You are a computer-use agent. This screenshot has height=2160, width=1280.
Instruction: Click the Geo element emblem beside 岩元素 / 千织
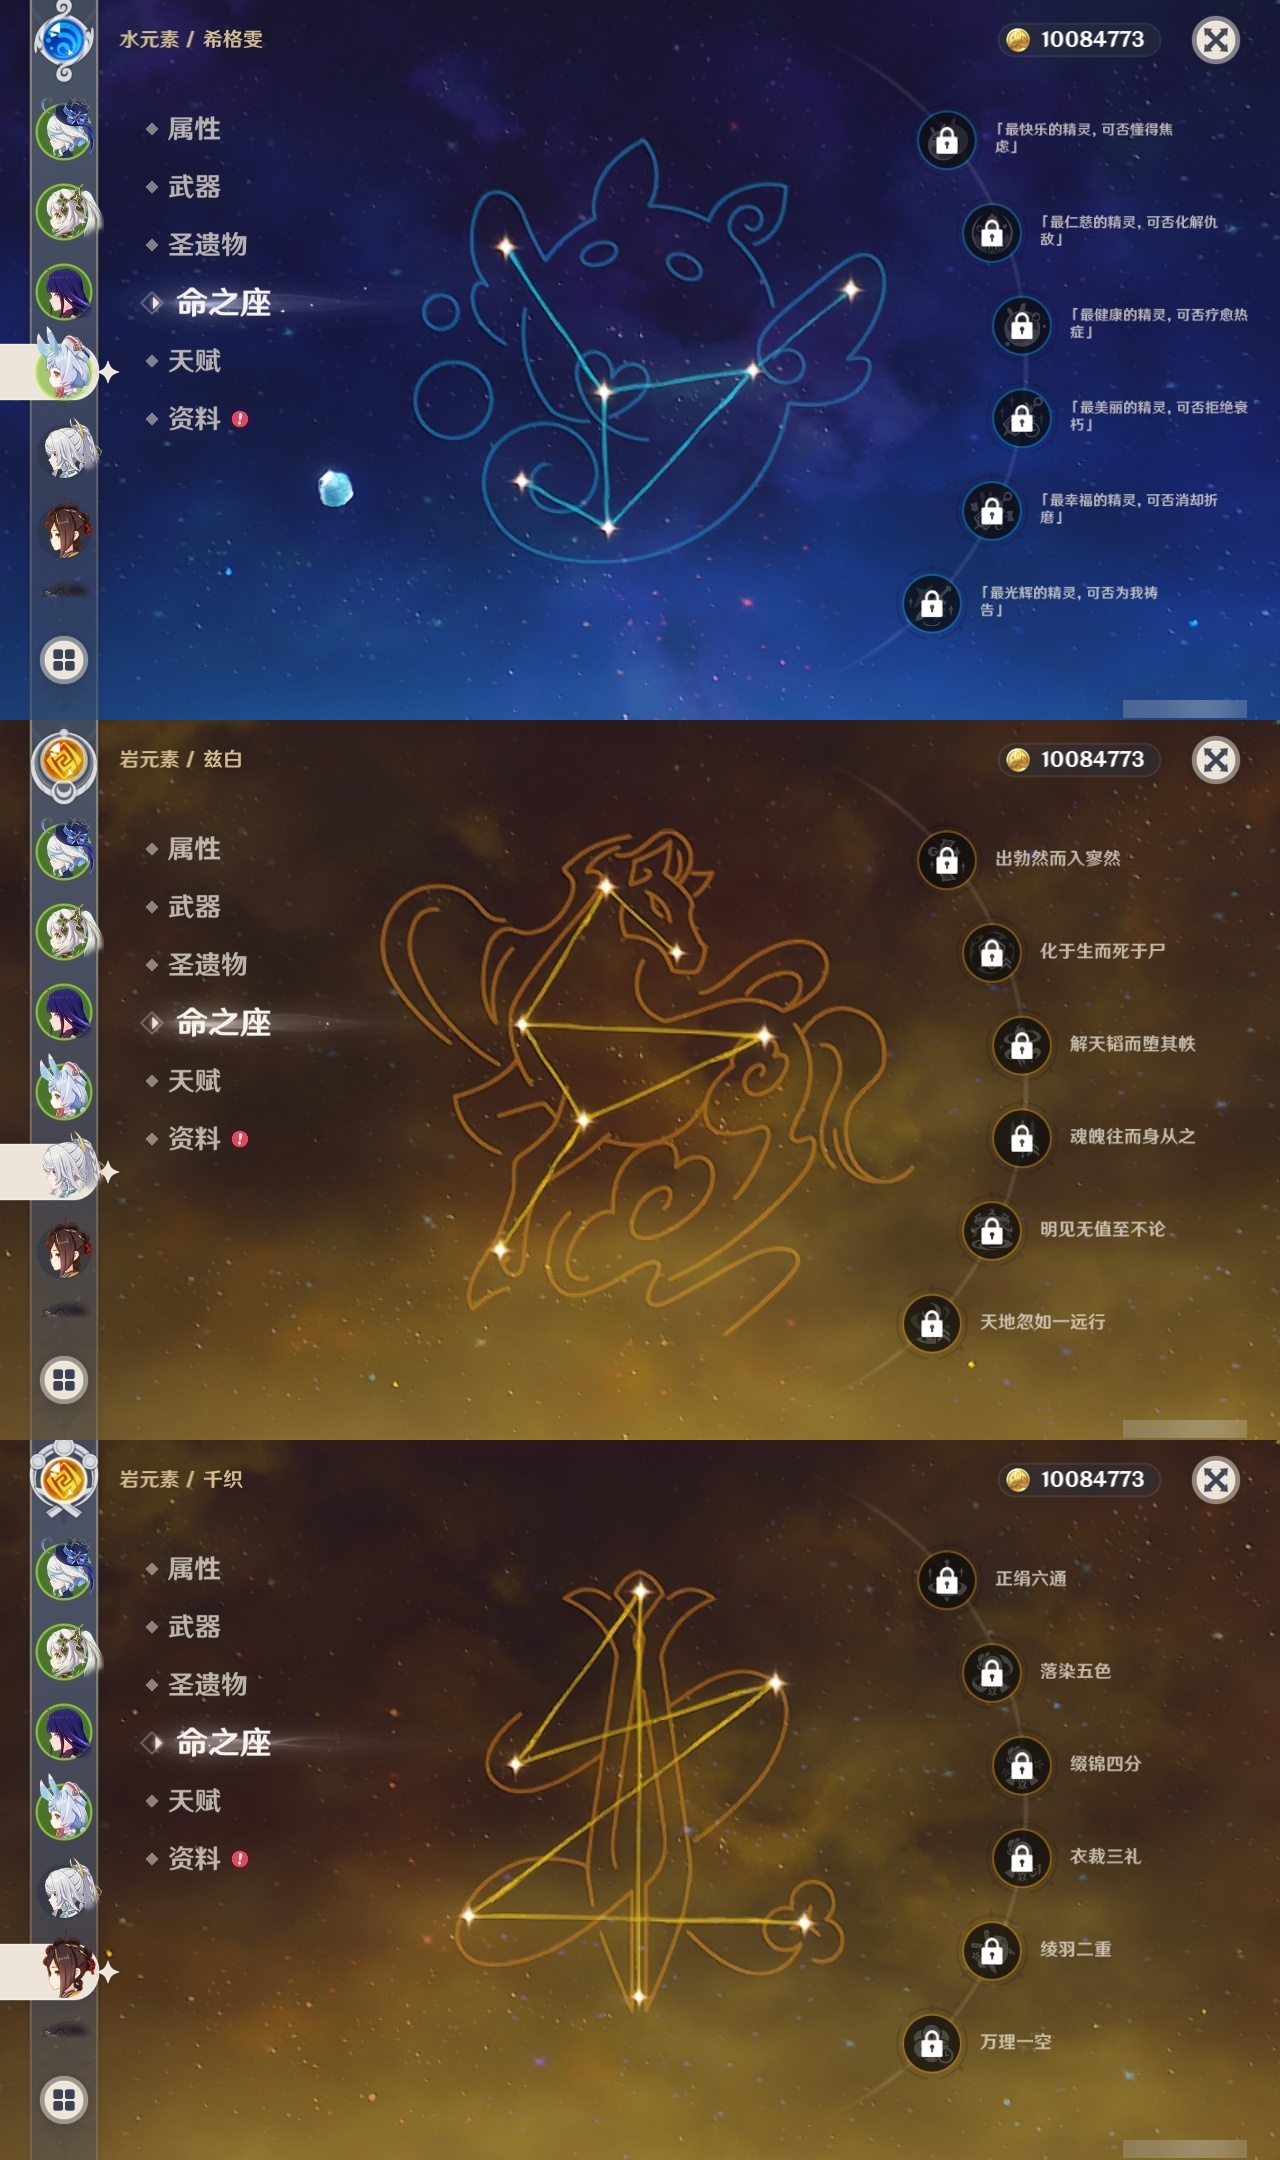(x=64, y=1480)
